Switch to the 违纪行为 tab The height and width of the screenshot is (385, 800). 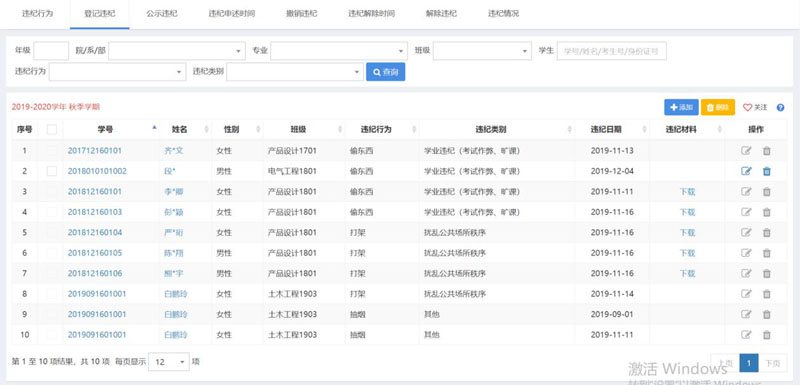pyautogui.click(x=37, y=14)
